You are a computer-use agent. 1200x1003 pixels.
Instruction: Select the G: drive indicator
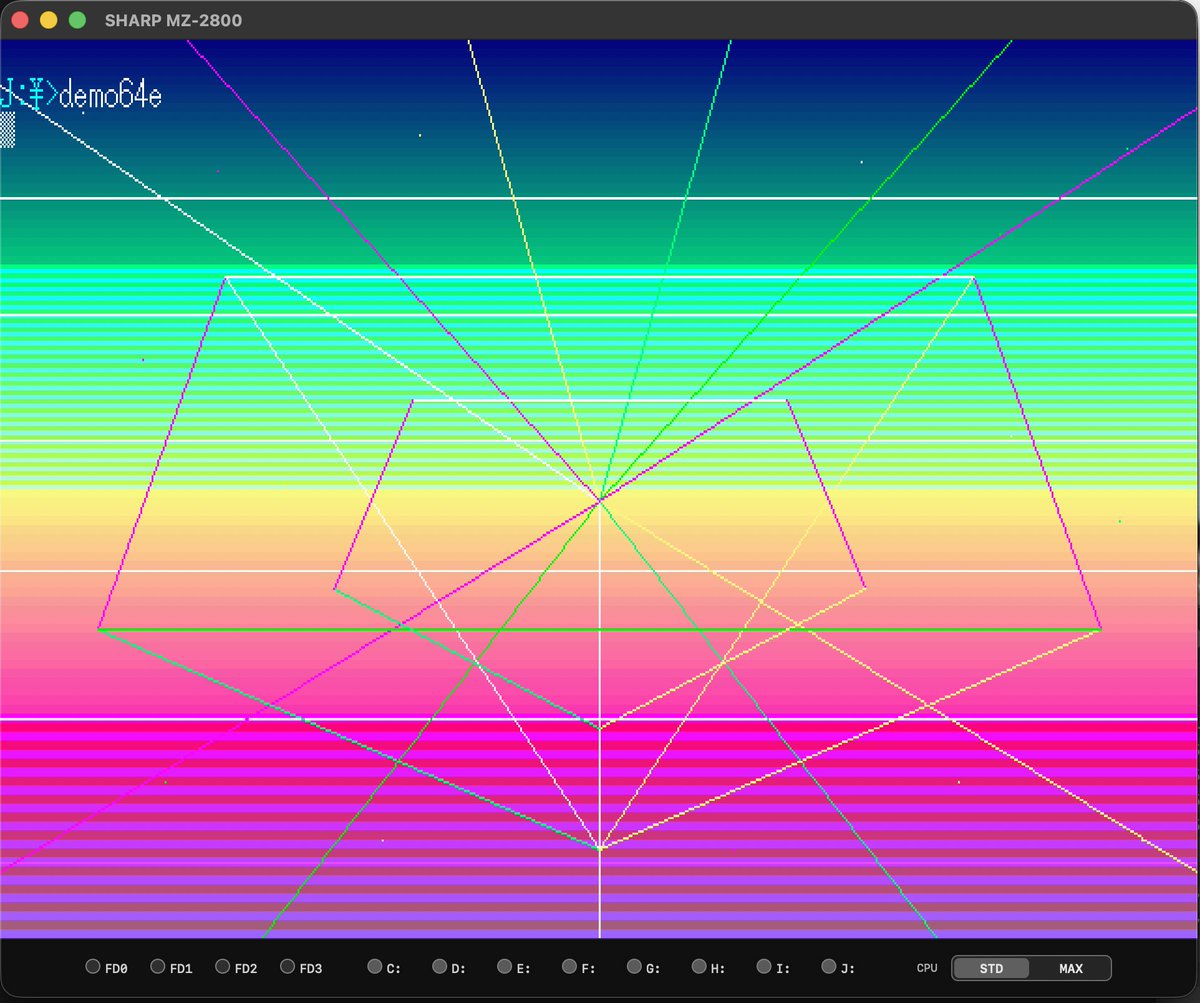[635, 967]
